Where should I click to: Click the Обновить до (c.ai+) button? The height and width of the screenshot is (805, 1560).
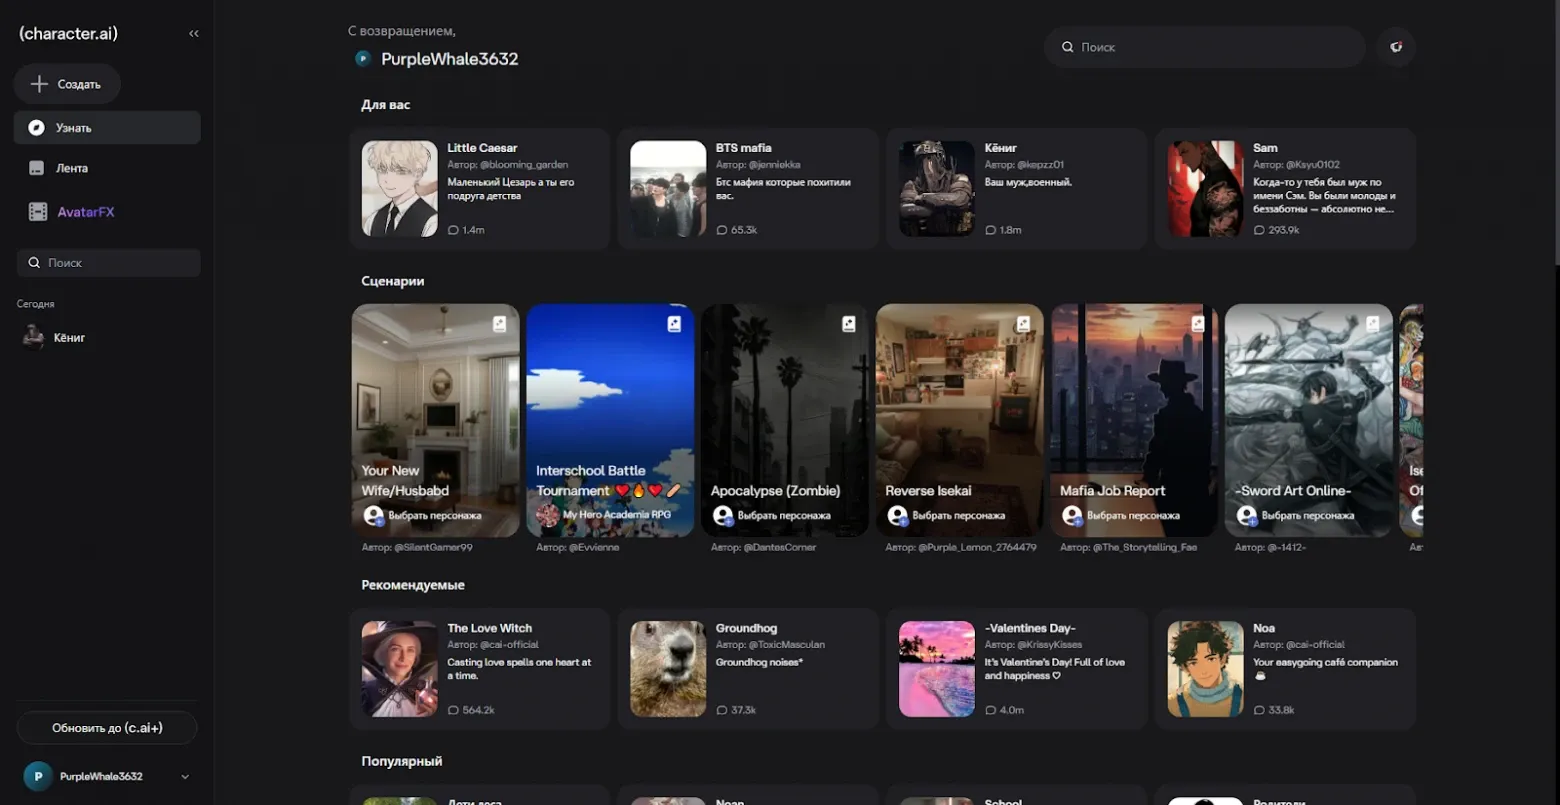(106, 727)
